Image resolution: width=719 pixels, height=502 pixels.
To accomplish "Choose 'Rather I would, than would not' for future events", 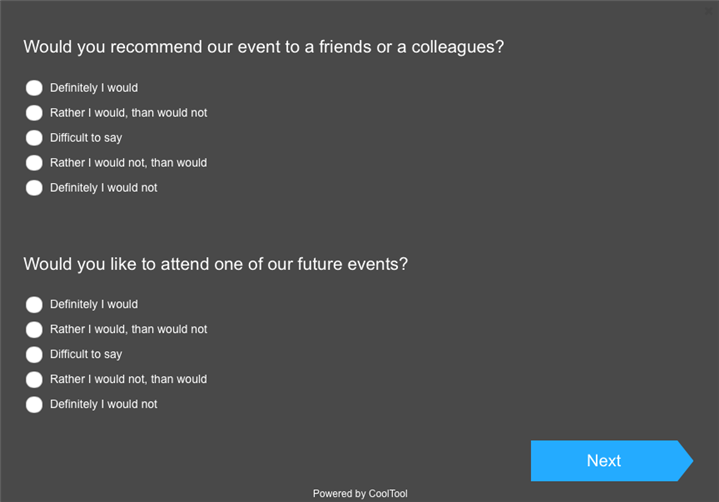I will (x=34, y=329).
